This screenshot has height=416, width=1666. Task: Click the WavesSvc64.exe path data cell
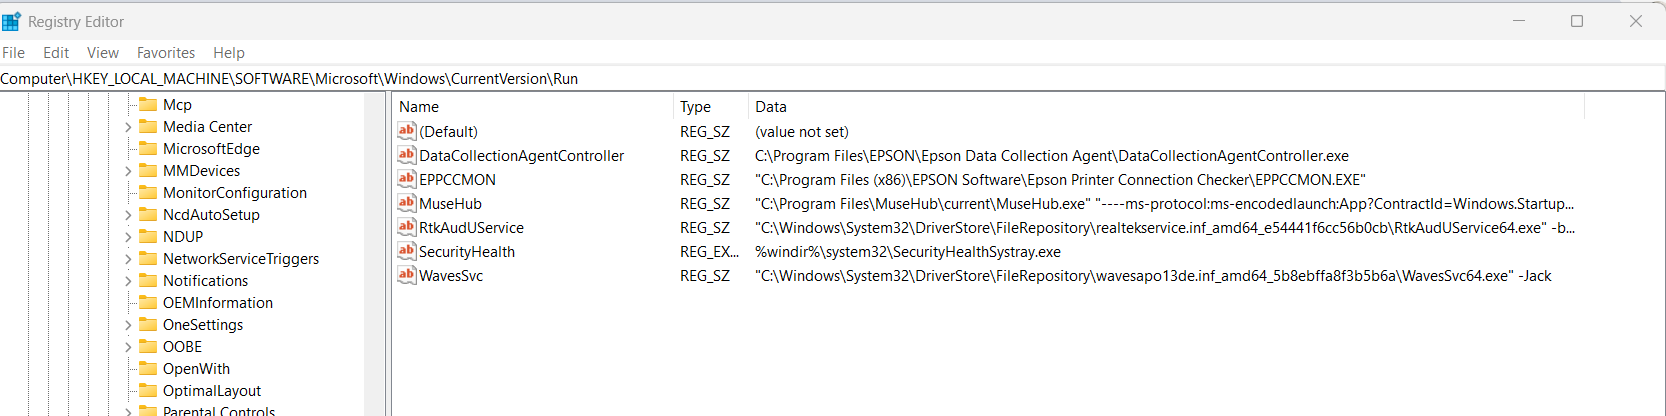[x=1153, y=276]
